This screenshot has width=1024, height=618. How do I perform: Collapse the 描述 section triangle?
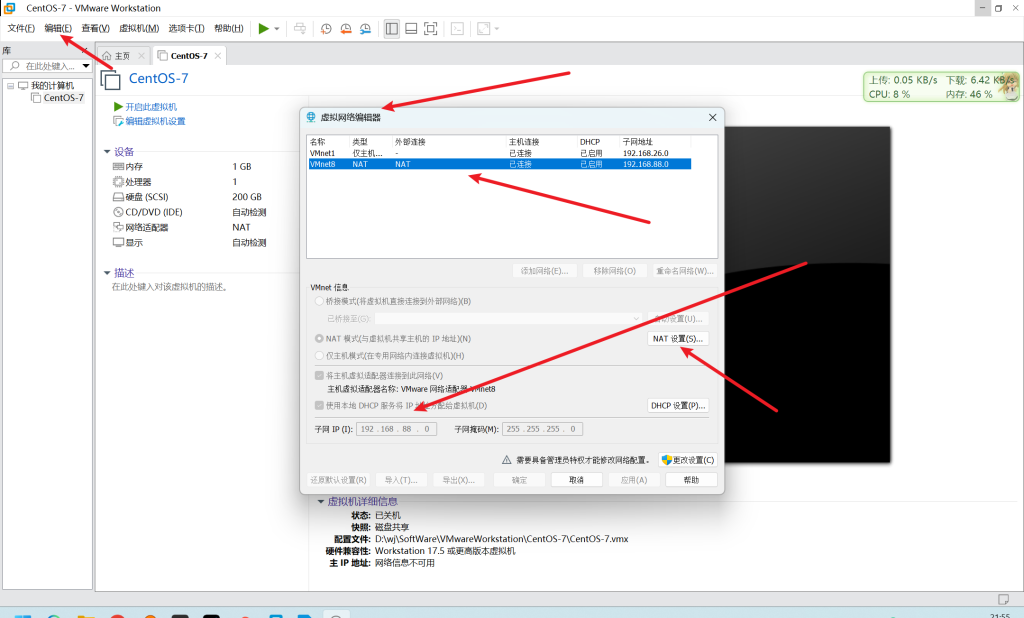(107, 273)
